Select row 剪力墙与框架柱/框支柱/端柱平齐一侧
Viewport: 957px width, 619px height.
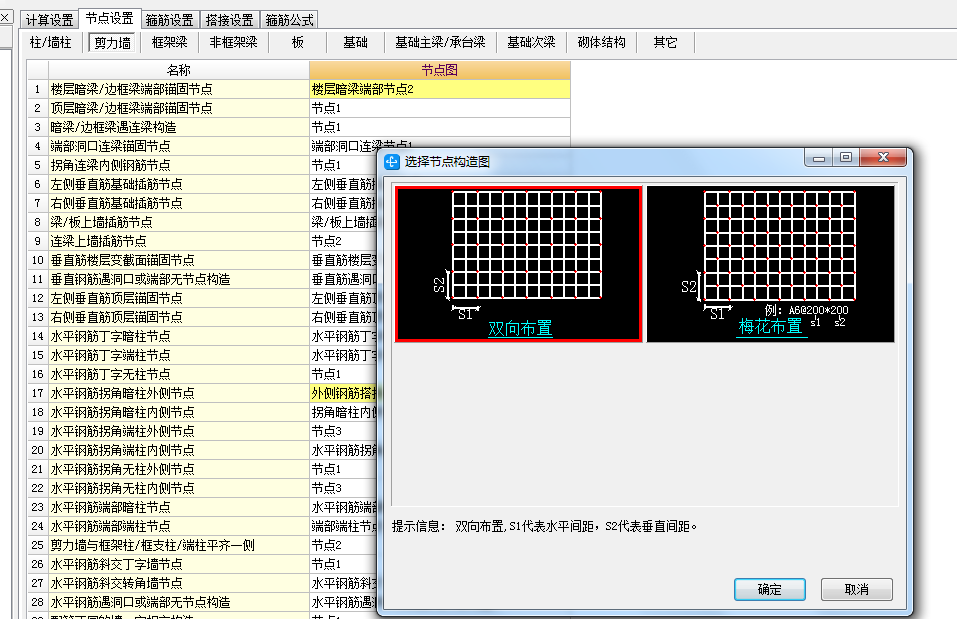178,545
